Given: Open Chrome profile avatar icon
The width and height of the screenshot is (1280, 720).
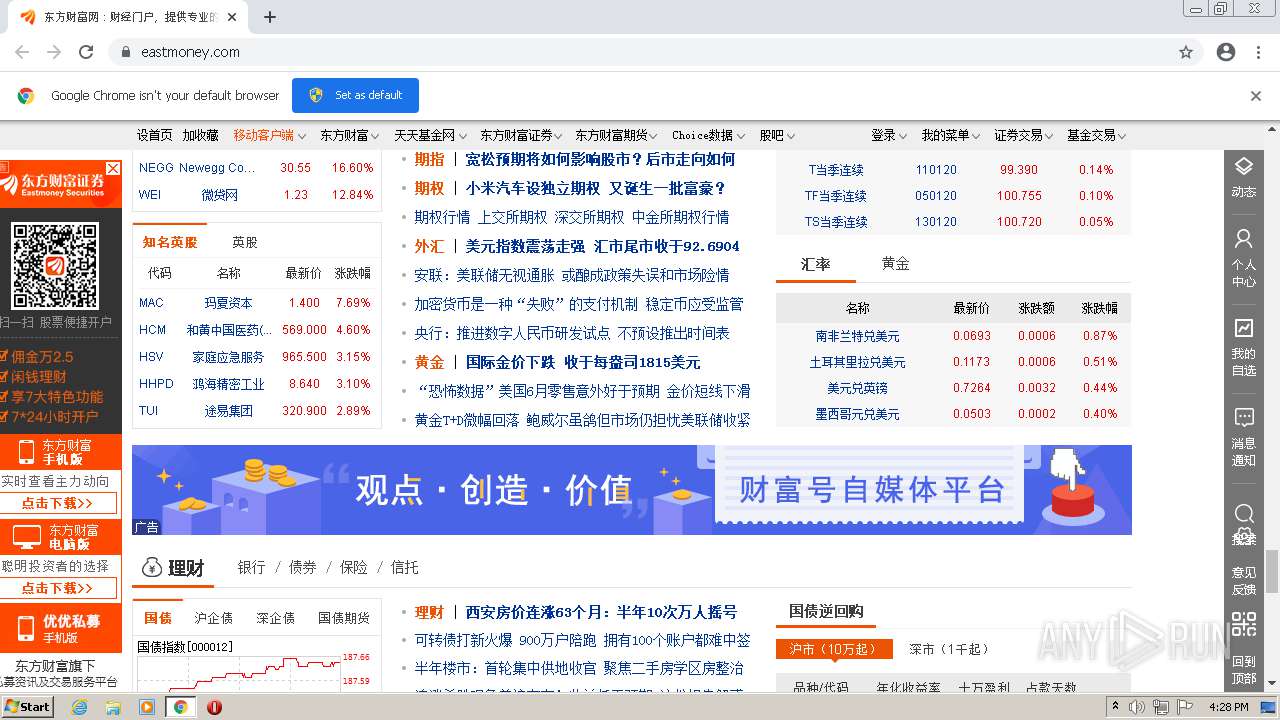Looking at the screenshot, I should tap(1226, 52).
